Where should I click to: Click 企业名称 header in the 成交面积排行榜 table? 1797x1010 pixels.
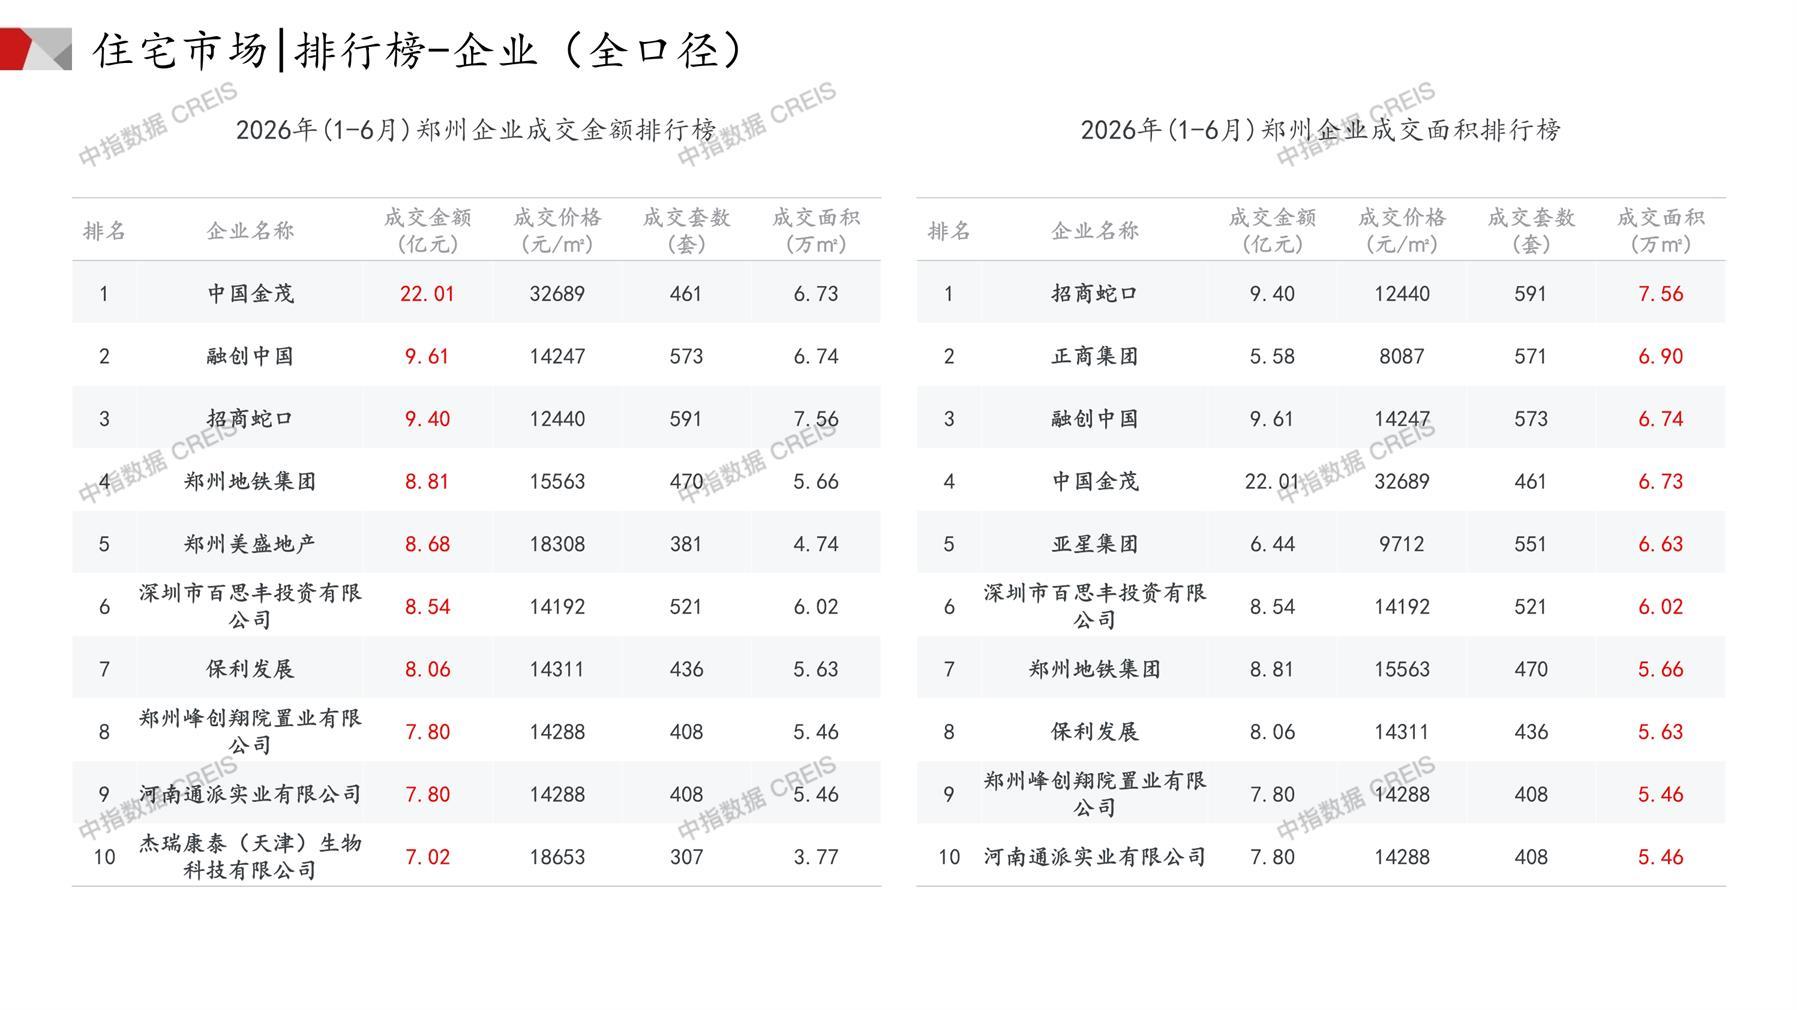point(1095,231)
